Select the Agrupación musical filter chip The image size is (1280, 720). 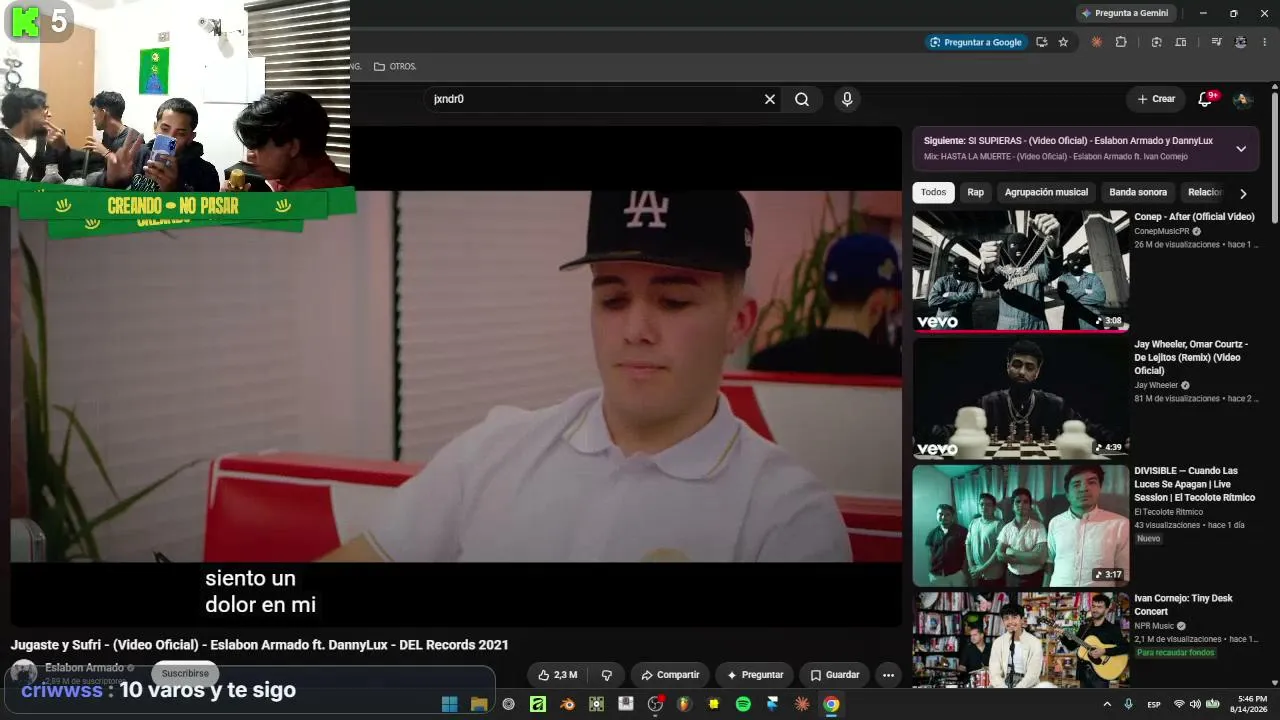coord(1046,192)
